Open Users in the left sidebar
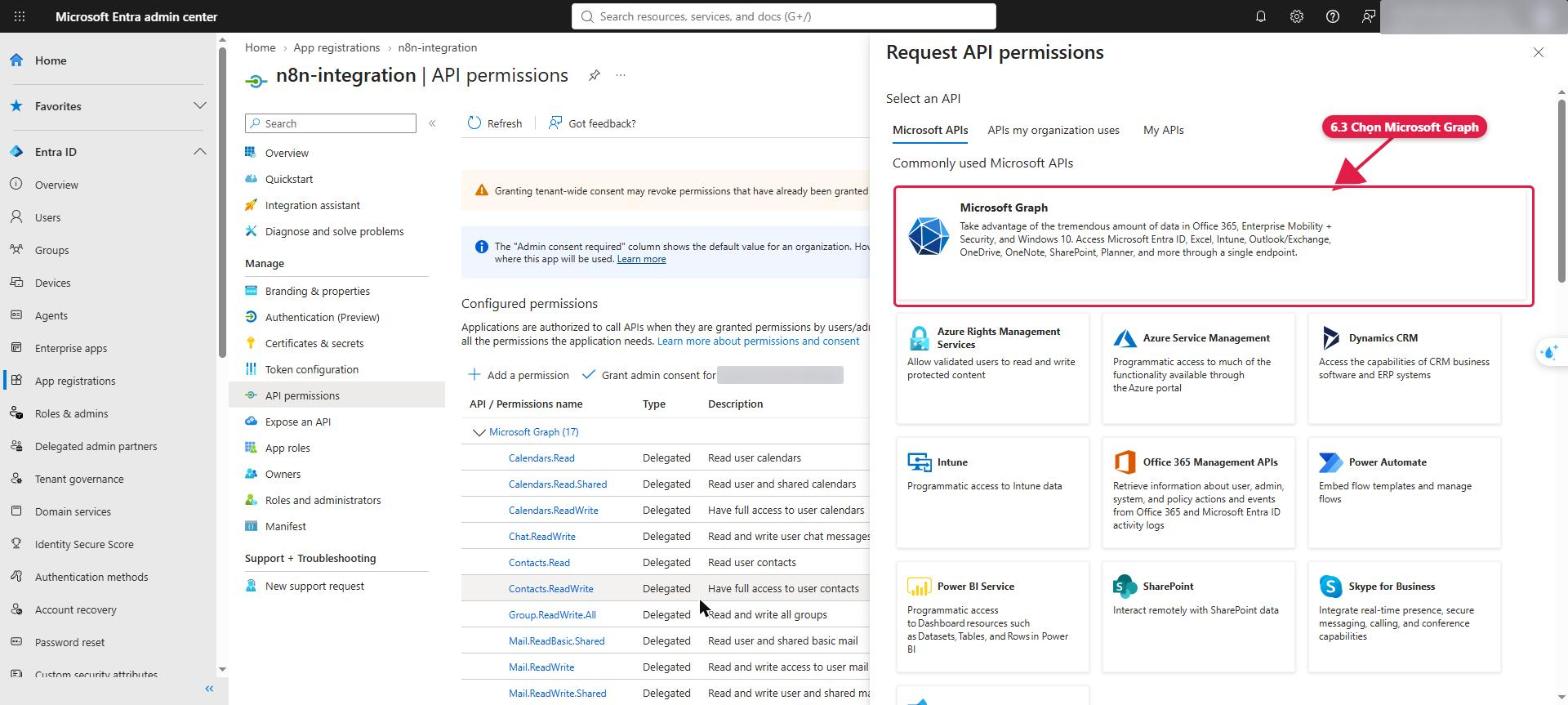 (47, 217)
